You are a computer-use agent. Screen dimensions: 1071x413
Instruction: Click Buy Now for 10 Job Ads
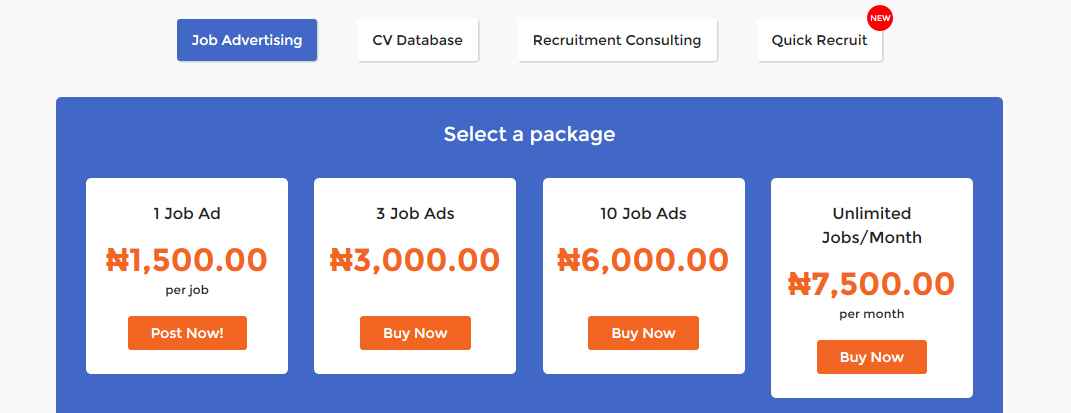(x=643, y=333)
